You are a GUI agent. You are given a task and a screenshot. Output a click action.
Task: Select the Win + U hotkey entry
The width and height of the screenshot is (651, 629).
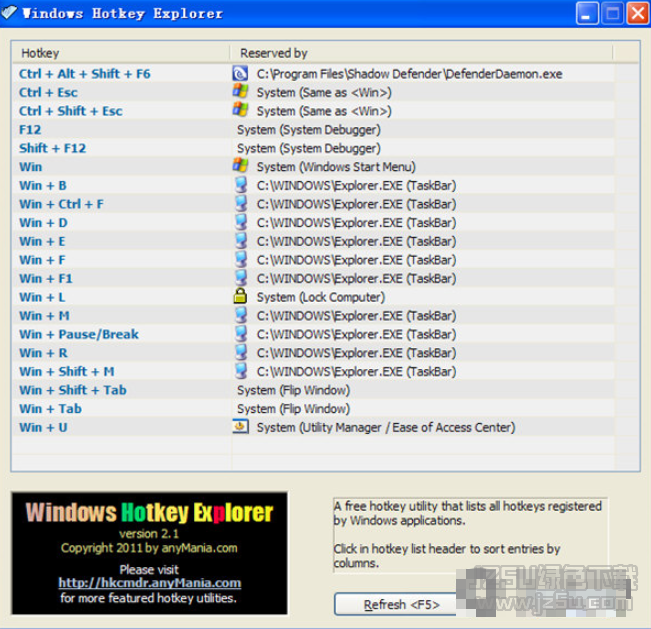point(43,428)
